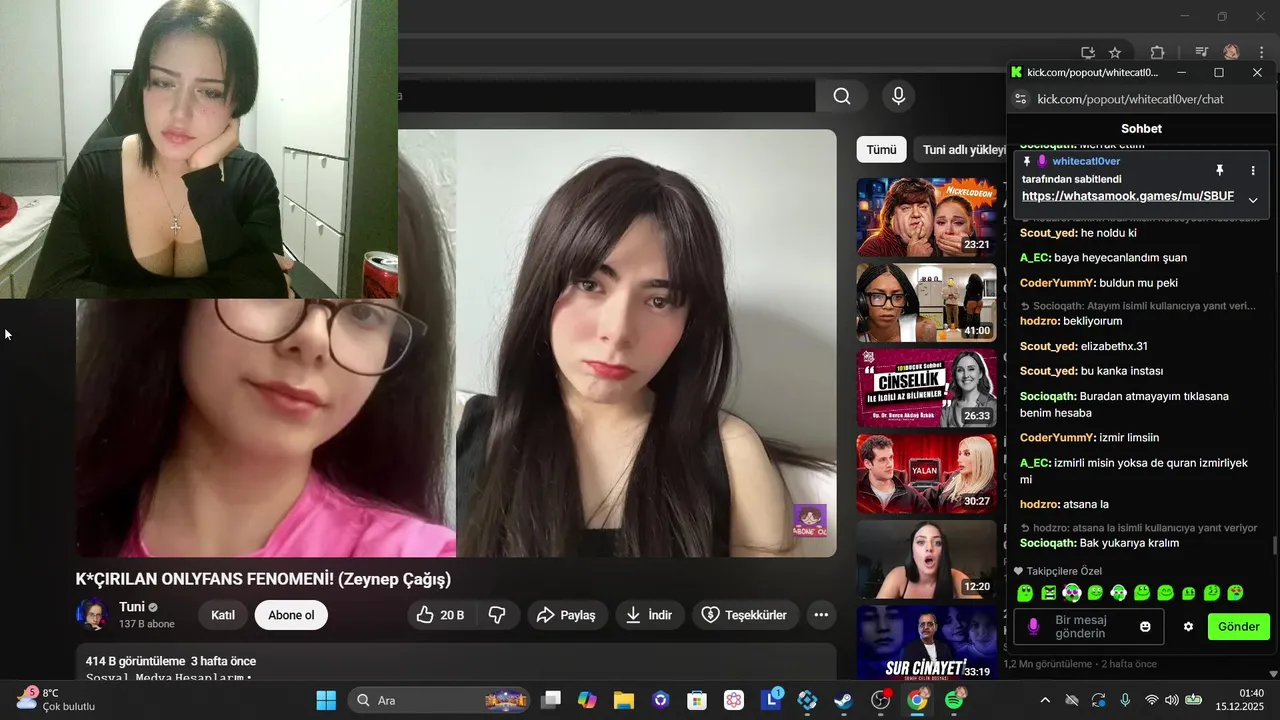The image size is (1280, 720).
Task: Open whitecatl0ver username in pinned message
Action: 1086,161
